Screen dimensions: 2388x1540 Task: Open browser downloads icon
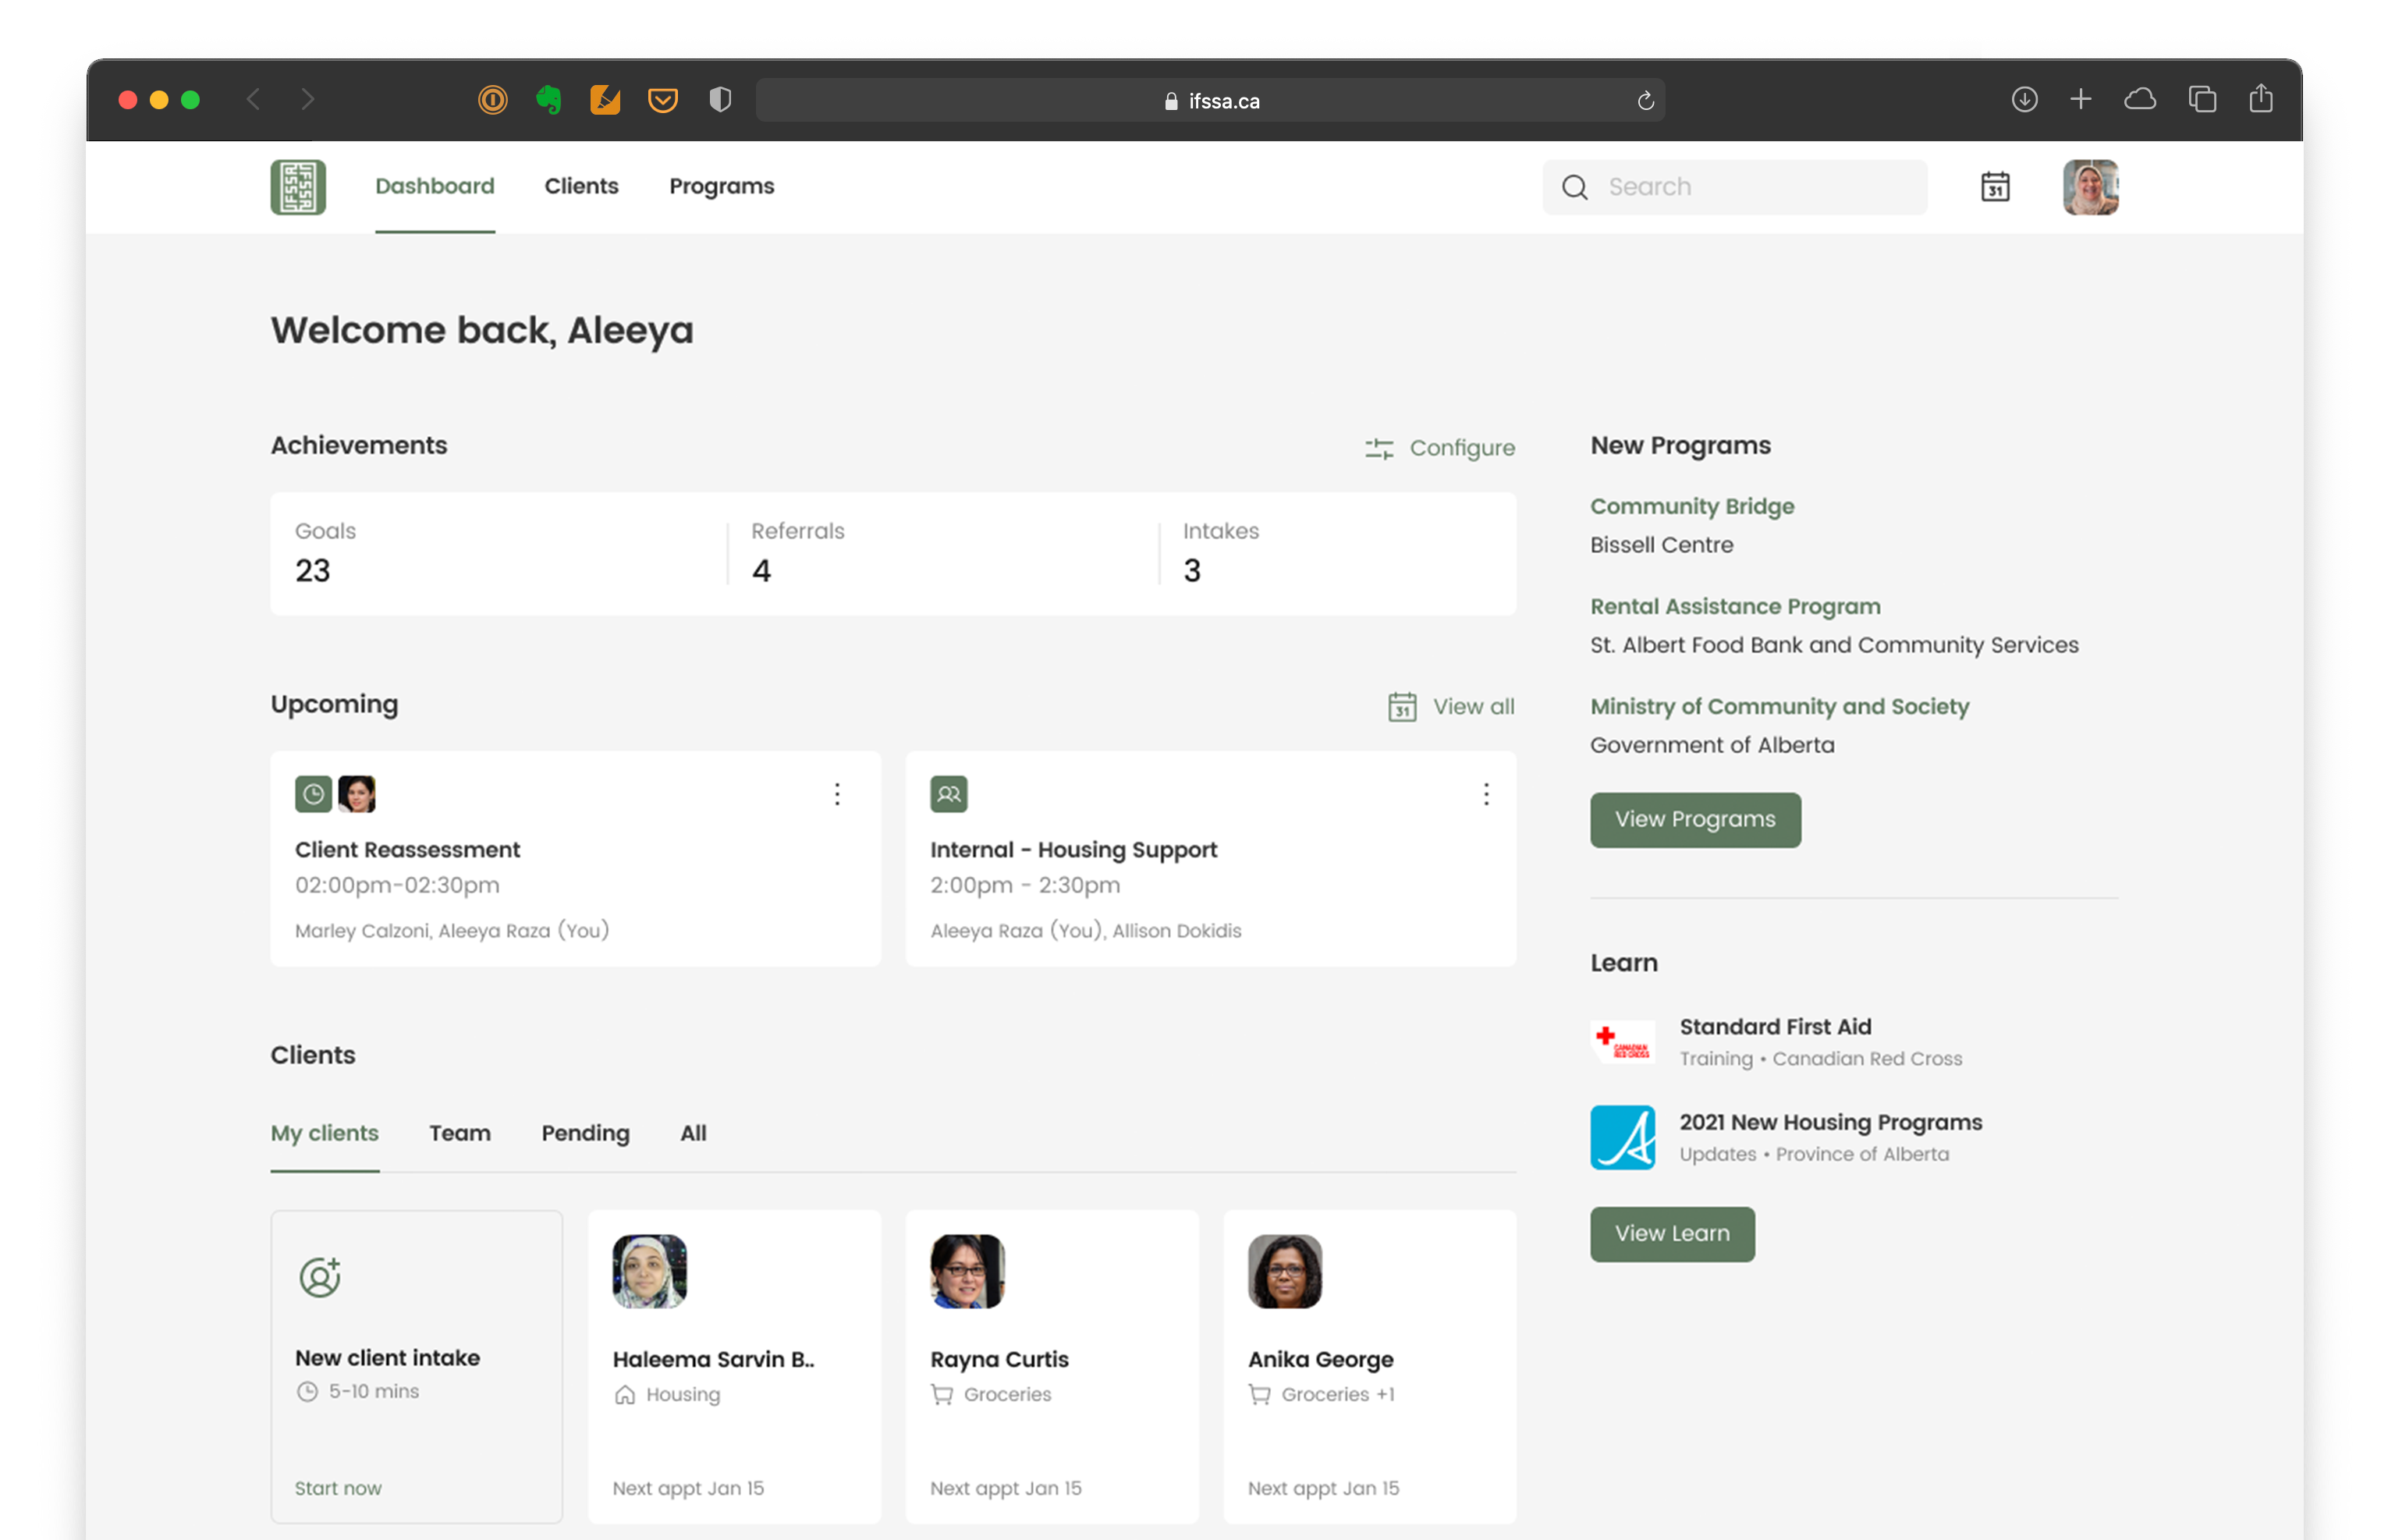(x=2024, y=100)
